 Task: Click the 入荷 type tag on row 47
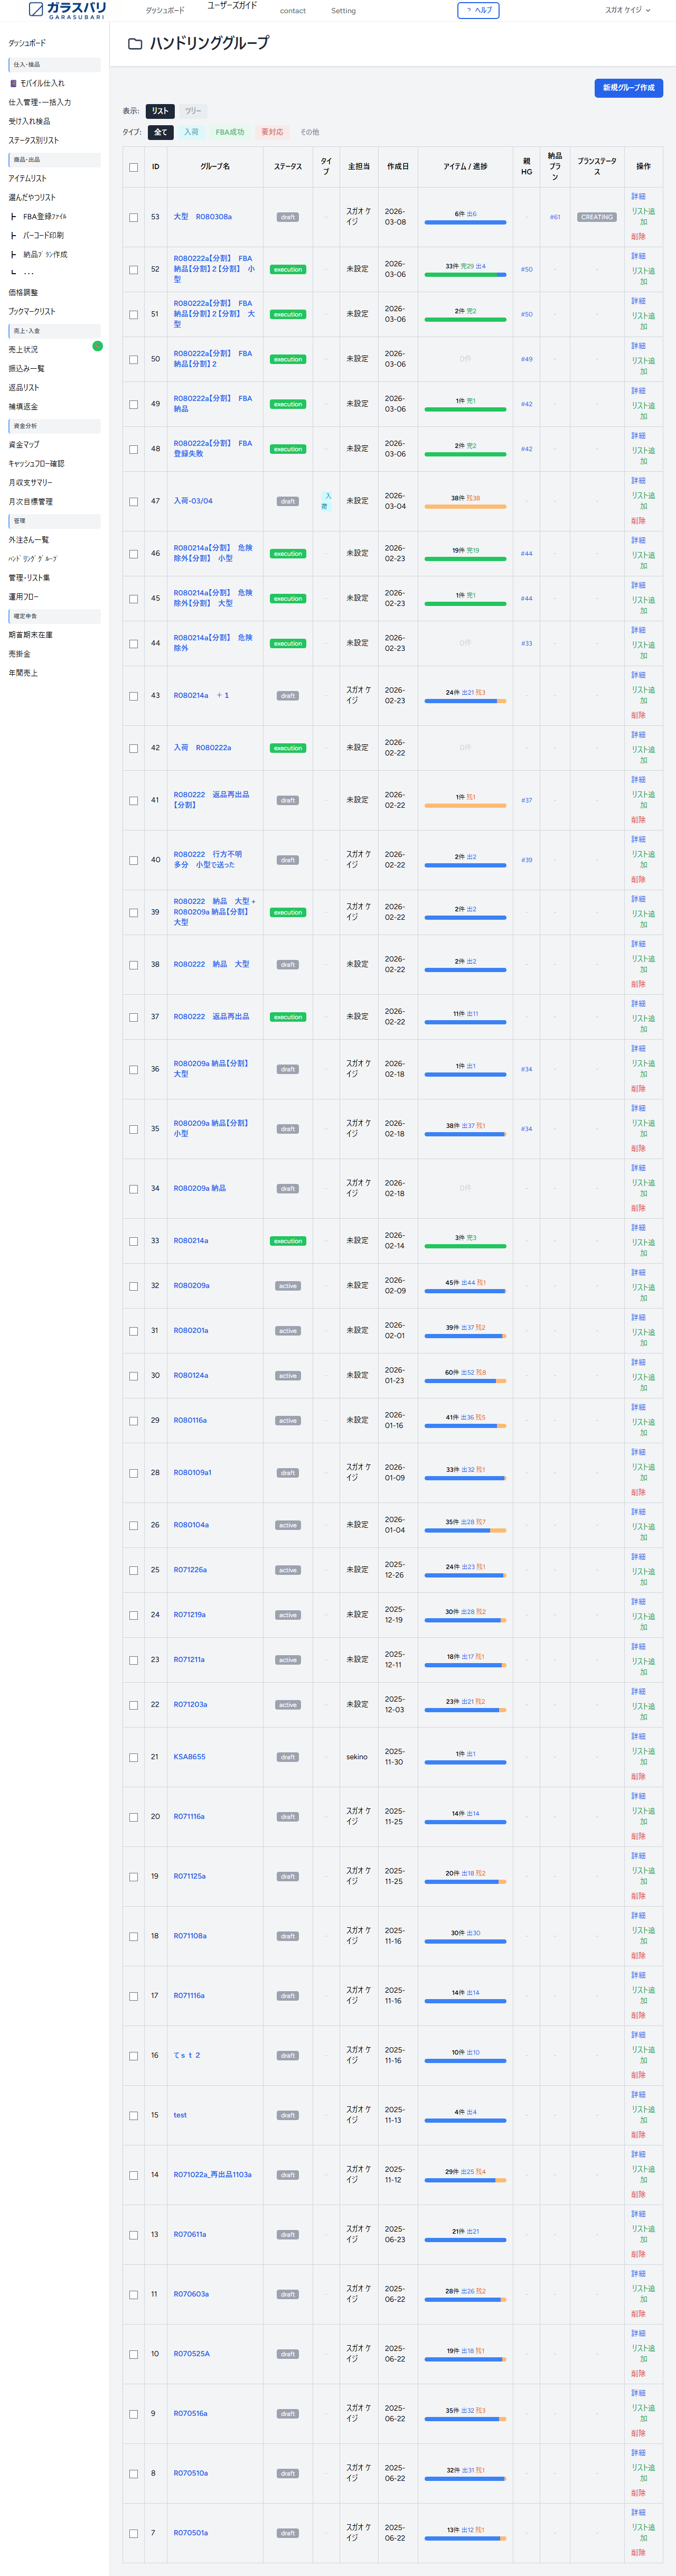pos(326,501)
